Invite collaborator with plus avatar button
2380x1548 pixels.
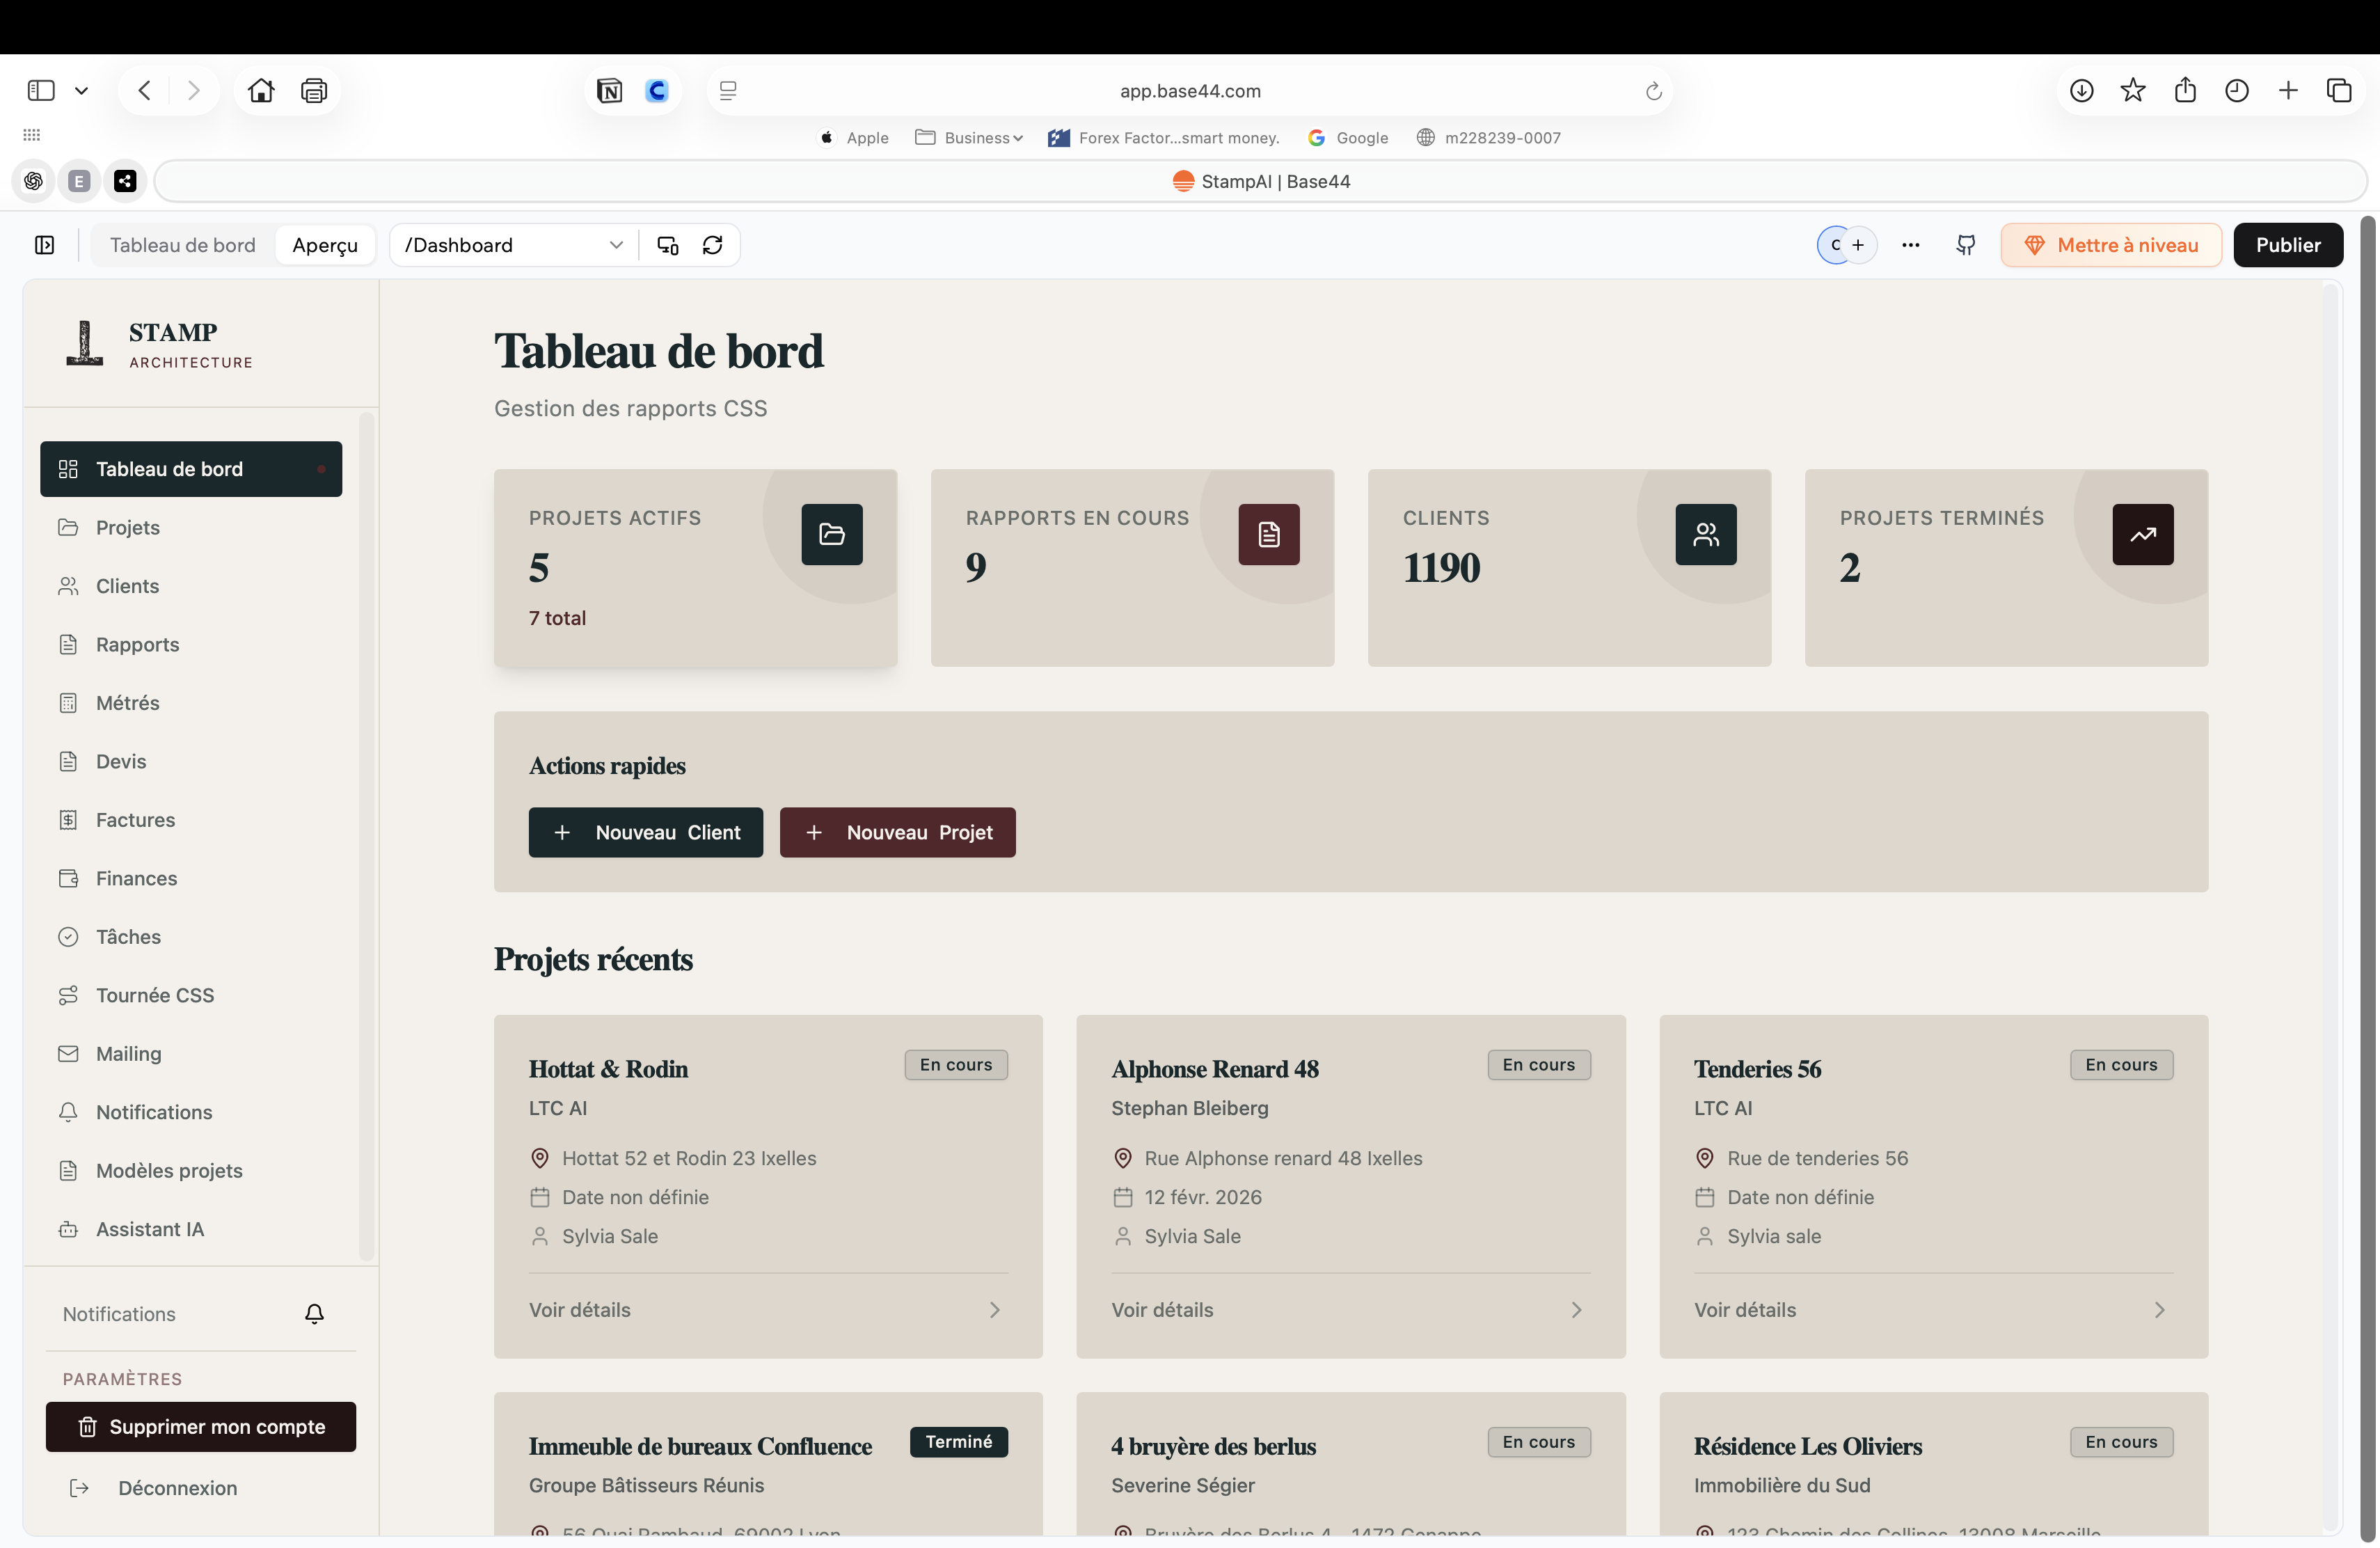[x=1858, y=245]
